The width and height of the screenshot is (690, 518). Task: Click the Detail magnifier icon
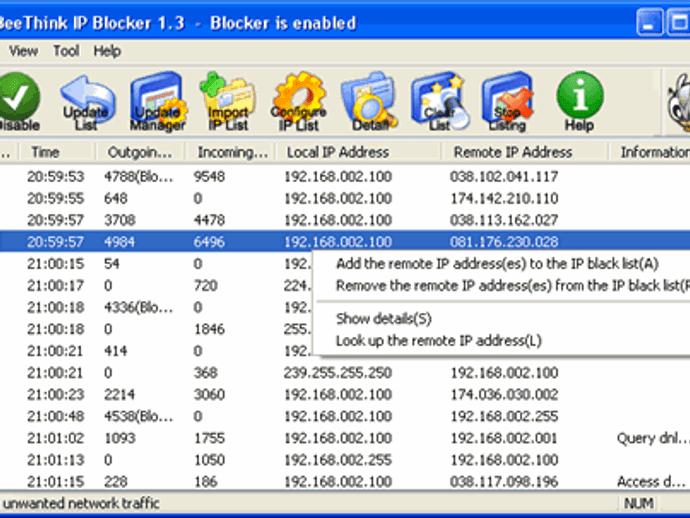click(369, 102)
